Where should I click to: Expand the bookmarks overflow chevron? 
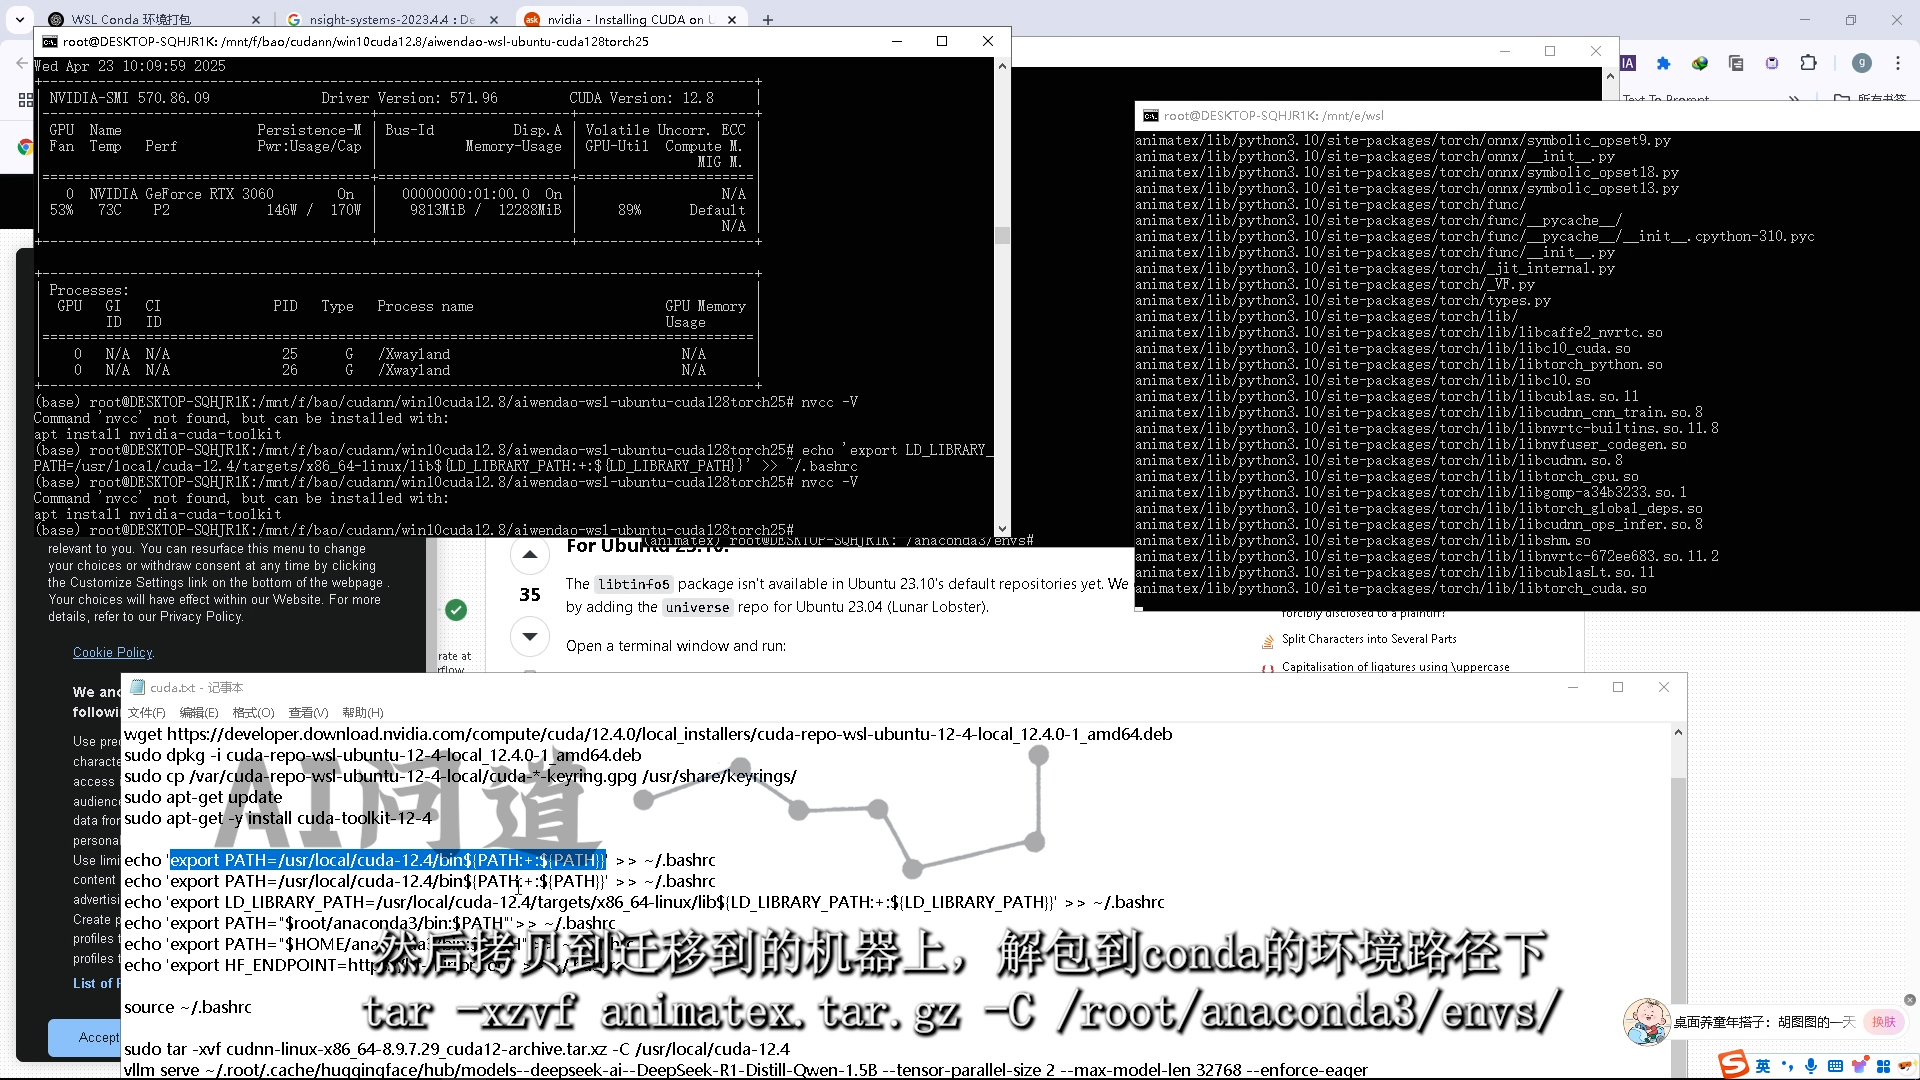click(1793, 98)
